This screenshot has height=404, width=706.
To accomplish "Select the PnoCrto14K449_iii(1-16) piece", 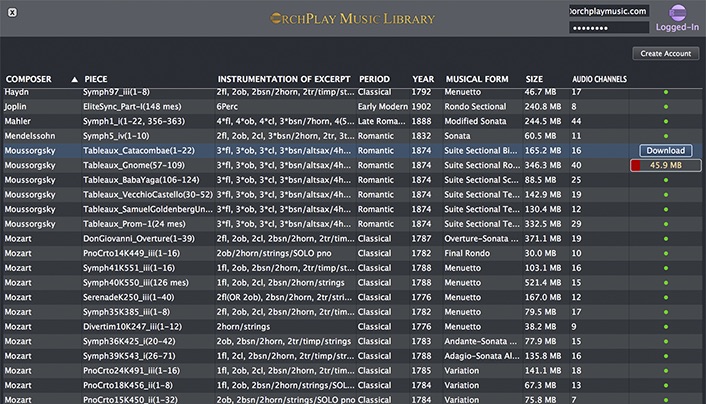I will tap(131, 253).
